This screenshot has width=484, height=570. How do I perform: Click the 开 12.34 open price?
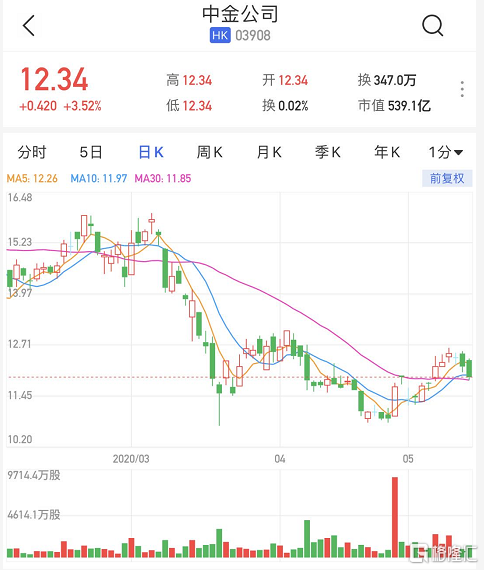pos(285,80)
